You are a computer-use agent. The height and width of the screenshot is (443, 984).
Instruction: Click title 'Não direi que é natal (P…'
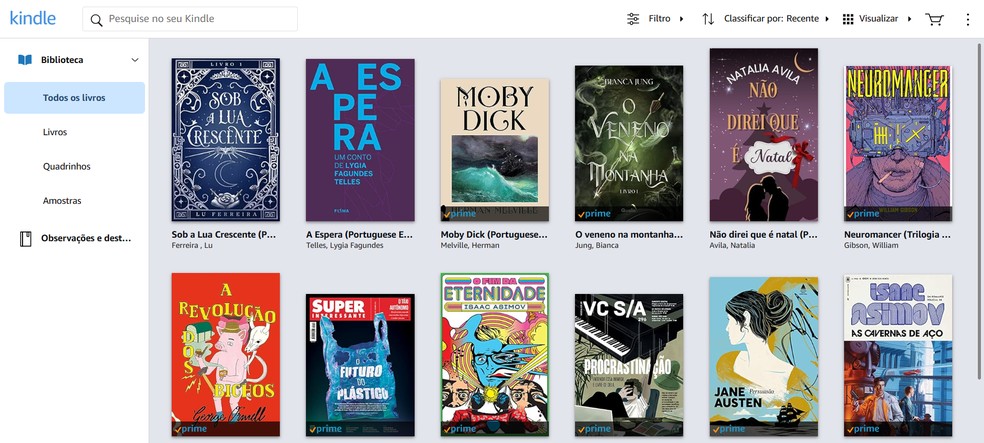click(x=764, y=235)
